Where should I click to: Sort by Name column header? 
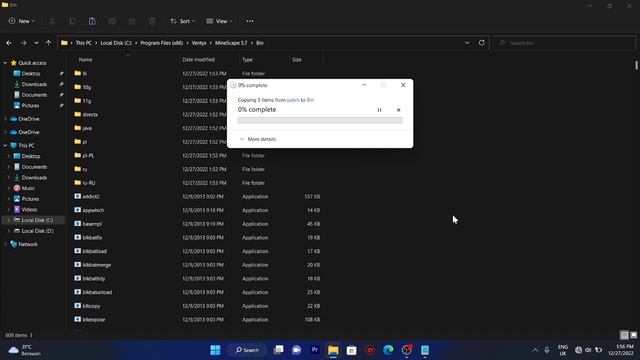point(85,60)
